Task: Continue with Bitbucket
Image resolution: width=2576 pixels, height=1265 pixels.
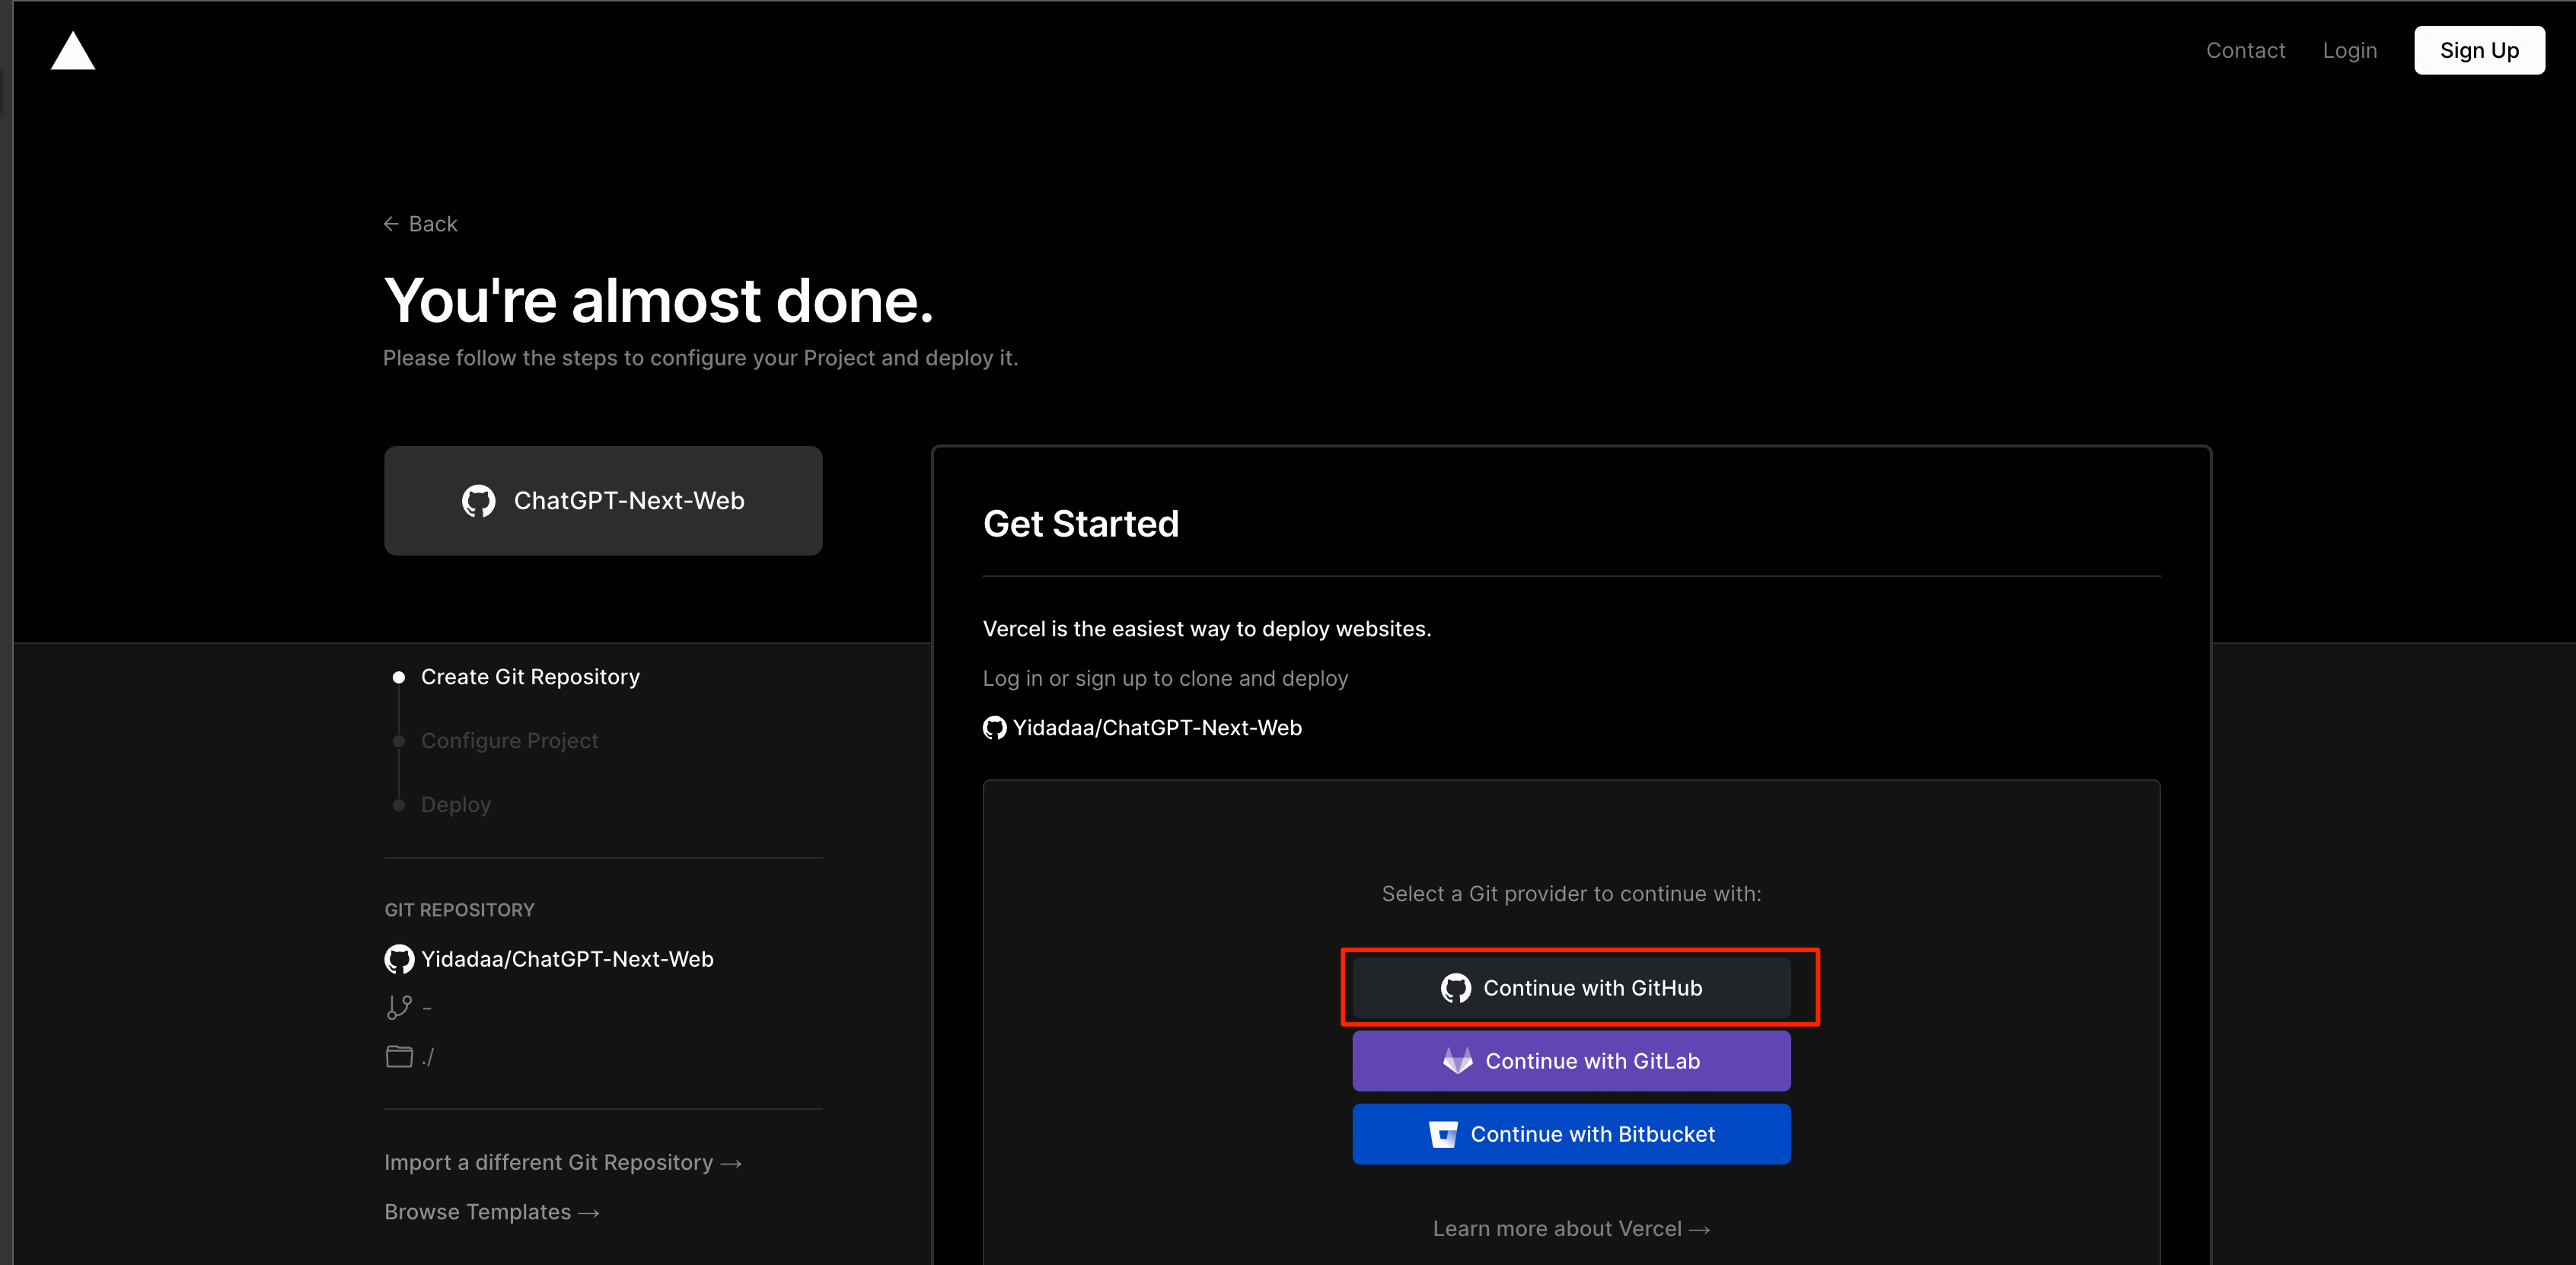Action: [x=1571, y=1134]
